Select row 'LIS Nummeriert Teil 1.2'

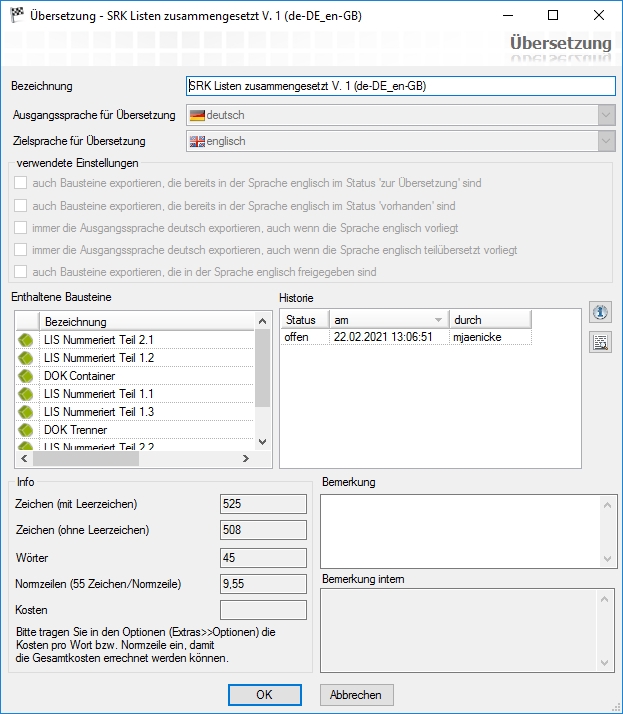pos(135,358)
